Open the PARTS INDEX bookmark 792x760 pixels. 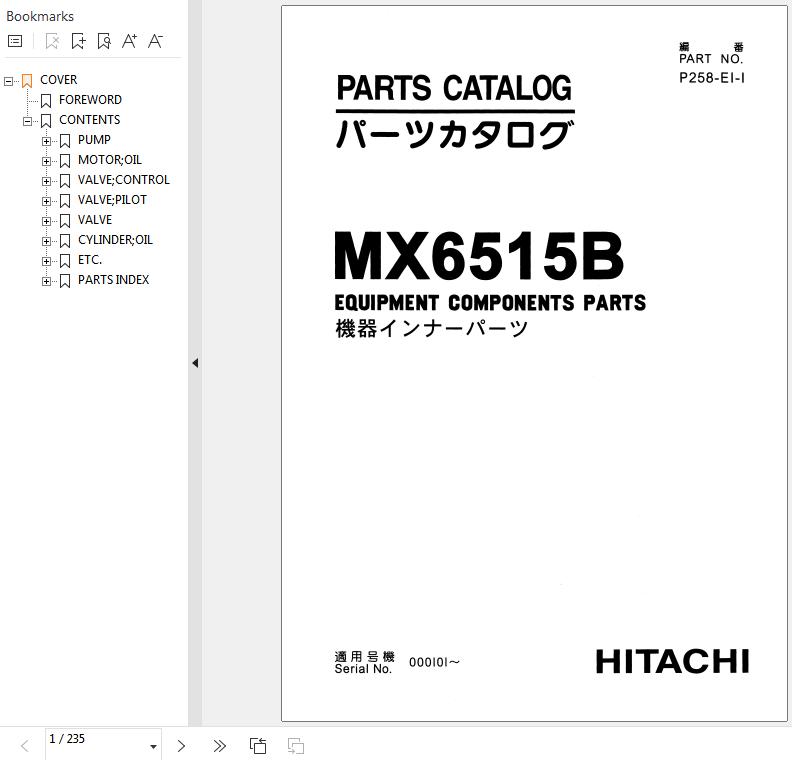114,280
